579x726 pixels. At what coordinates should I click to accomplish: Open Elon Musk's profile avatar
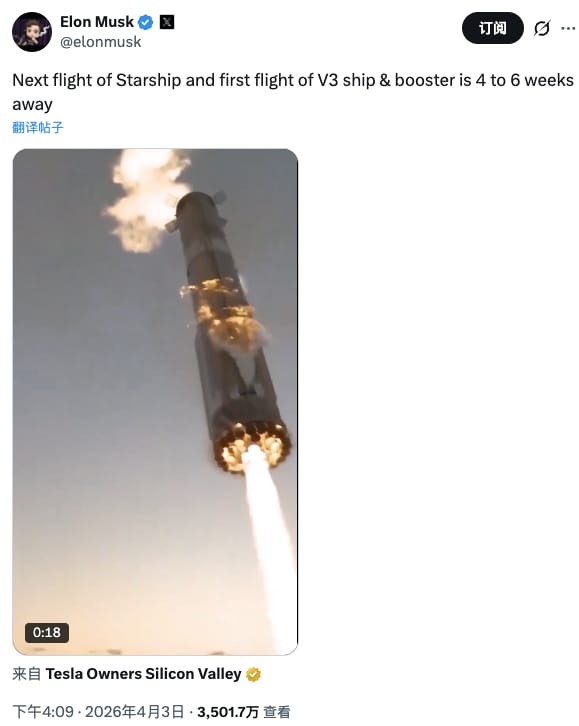32,32
